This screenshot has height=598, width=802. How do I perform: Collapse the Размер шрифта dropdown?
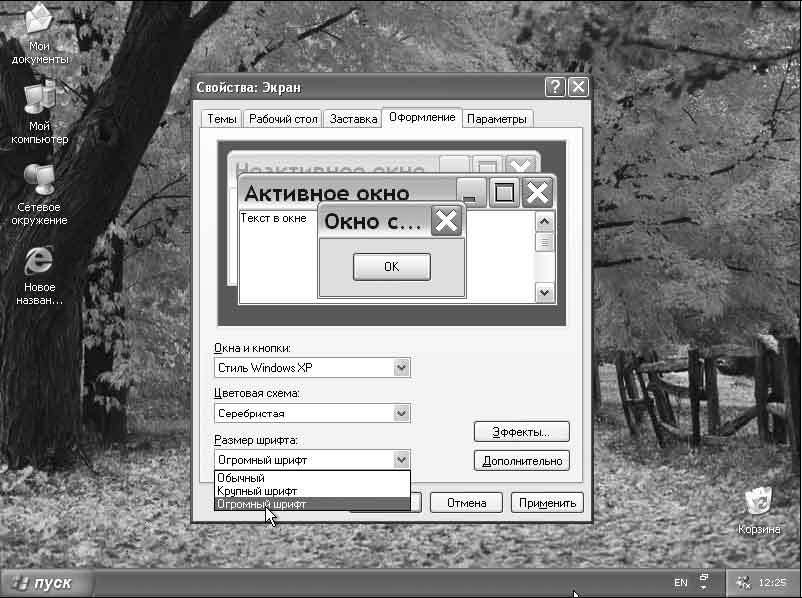tap(401, 460)
